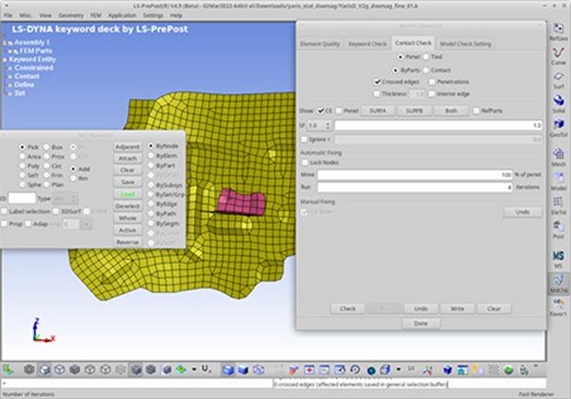Select the Contact radio button

tap(426, 70)
